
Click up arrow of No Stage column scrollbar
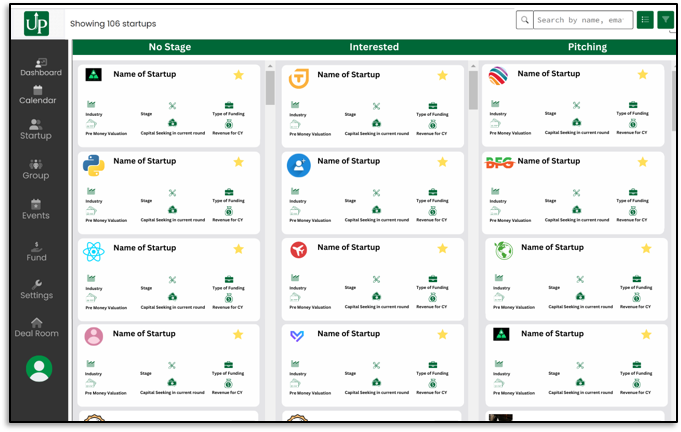tap(270, 66)
